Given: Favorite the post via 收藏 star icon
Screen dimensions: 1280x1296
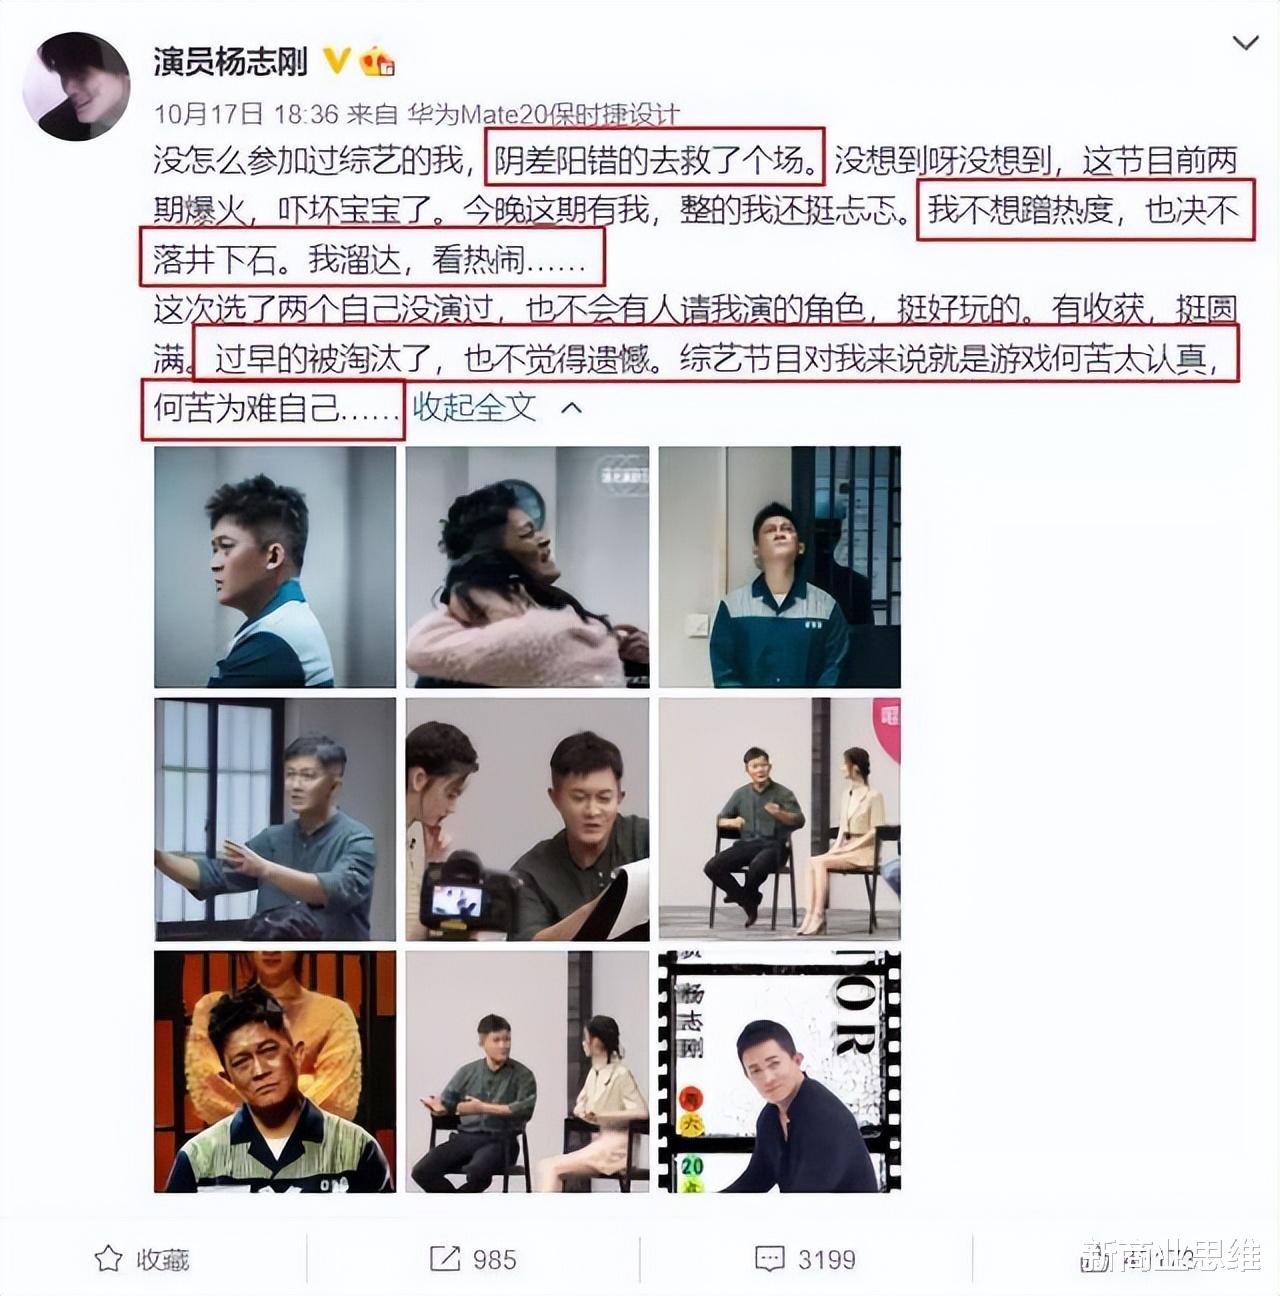Looking at the screenshot, I should pos(108,1258).
